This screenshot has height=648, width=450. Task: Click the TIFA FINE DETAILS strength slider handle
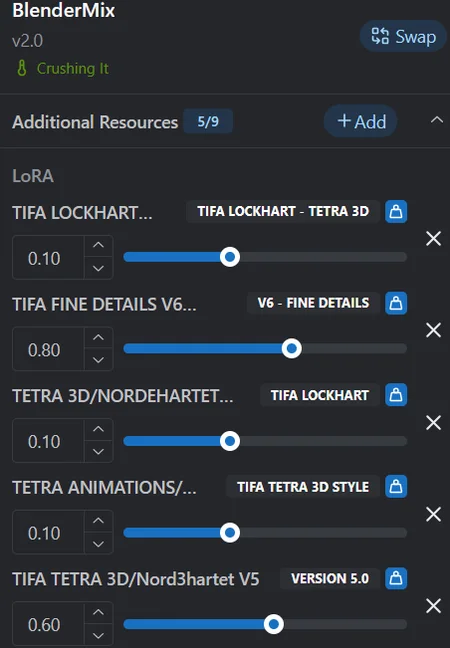click(292, 348)
